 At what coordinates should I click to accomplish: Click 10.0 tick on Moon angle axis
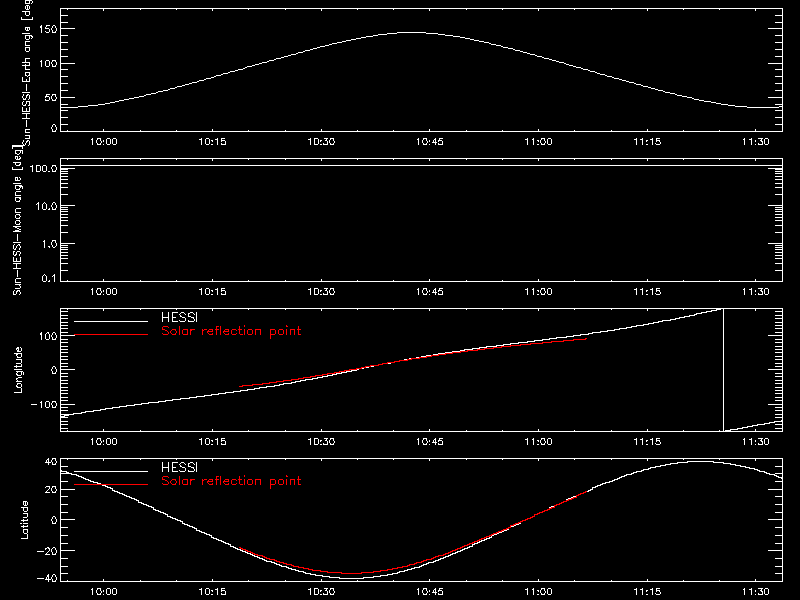[46, 206]
